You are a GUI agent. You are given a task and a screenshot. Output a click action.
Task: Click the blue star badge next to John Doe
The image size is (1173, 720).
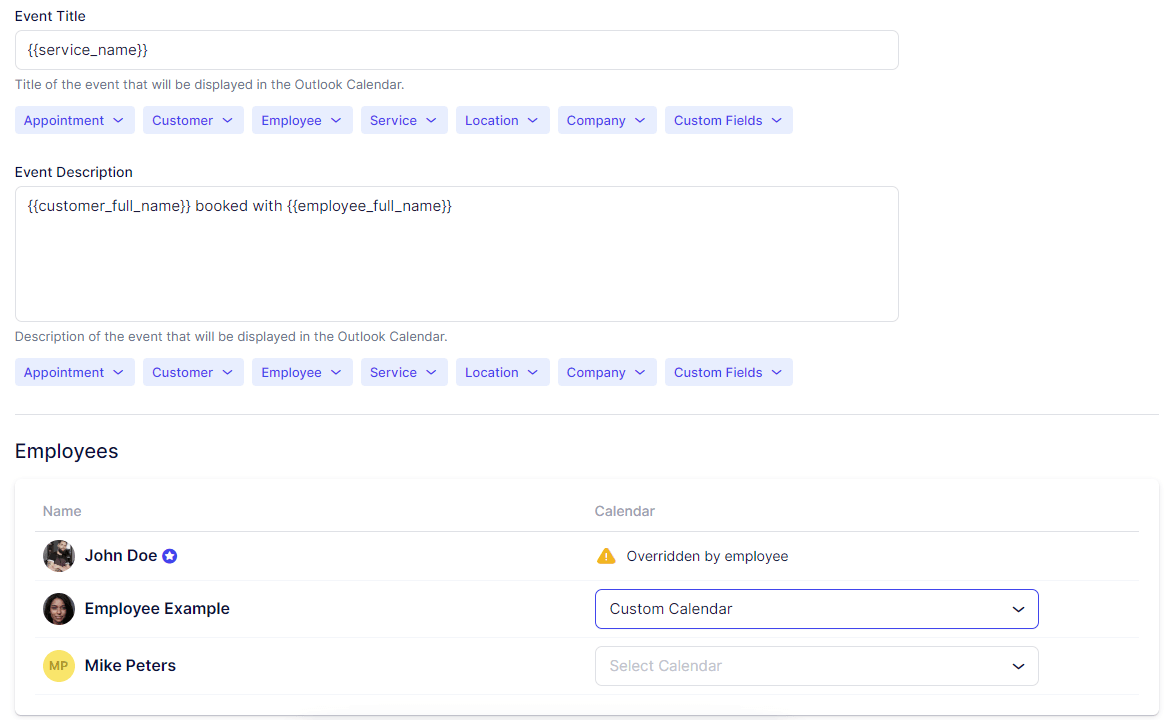[170, 555]
